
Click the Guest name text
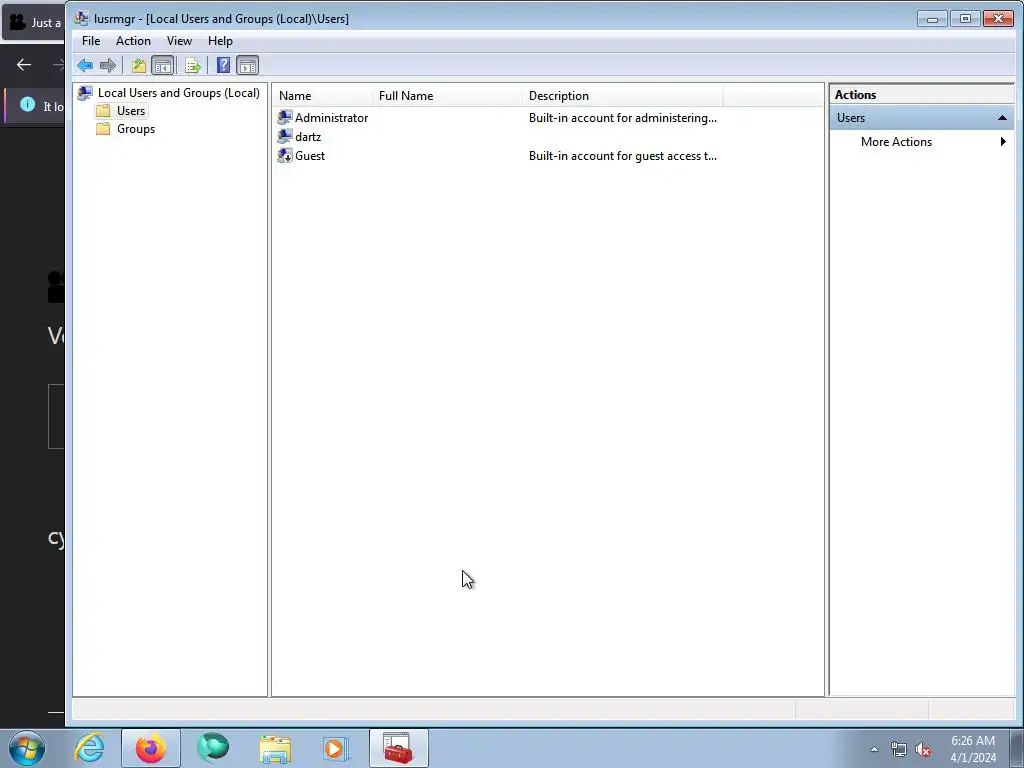coord(310,155)
